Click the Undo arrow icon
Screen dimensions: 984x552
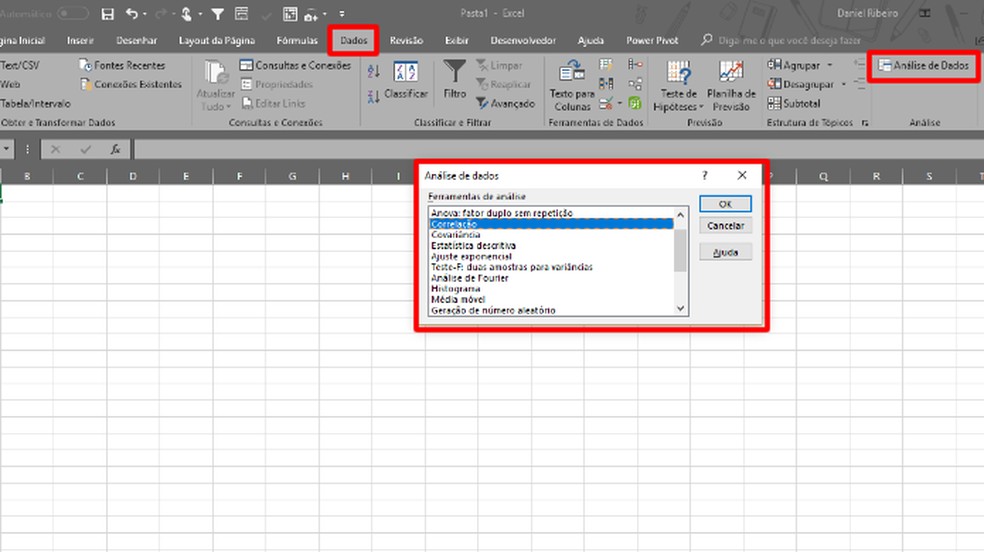131,13
